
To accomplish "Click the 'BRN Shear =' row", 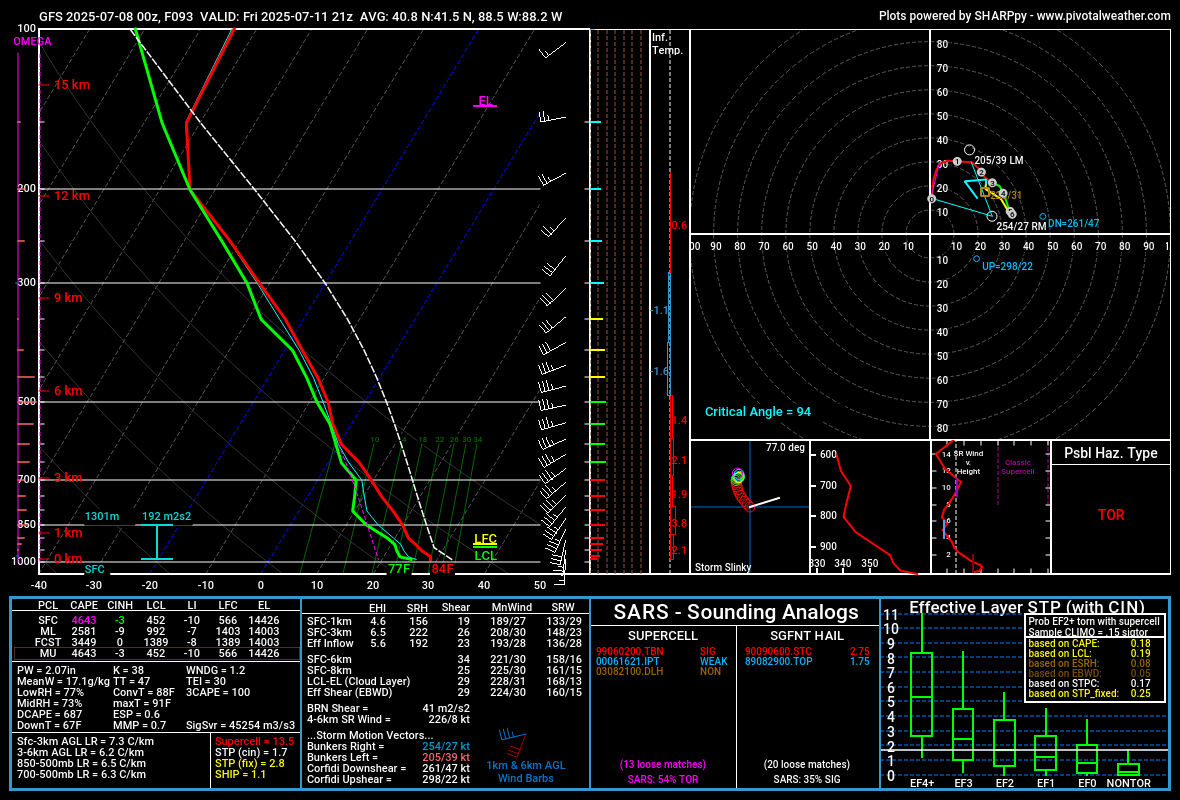I will 388,708.
